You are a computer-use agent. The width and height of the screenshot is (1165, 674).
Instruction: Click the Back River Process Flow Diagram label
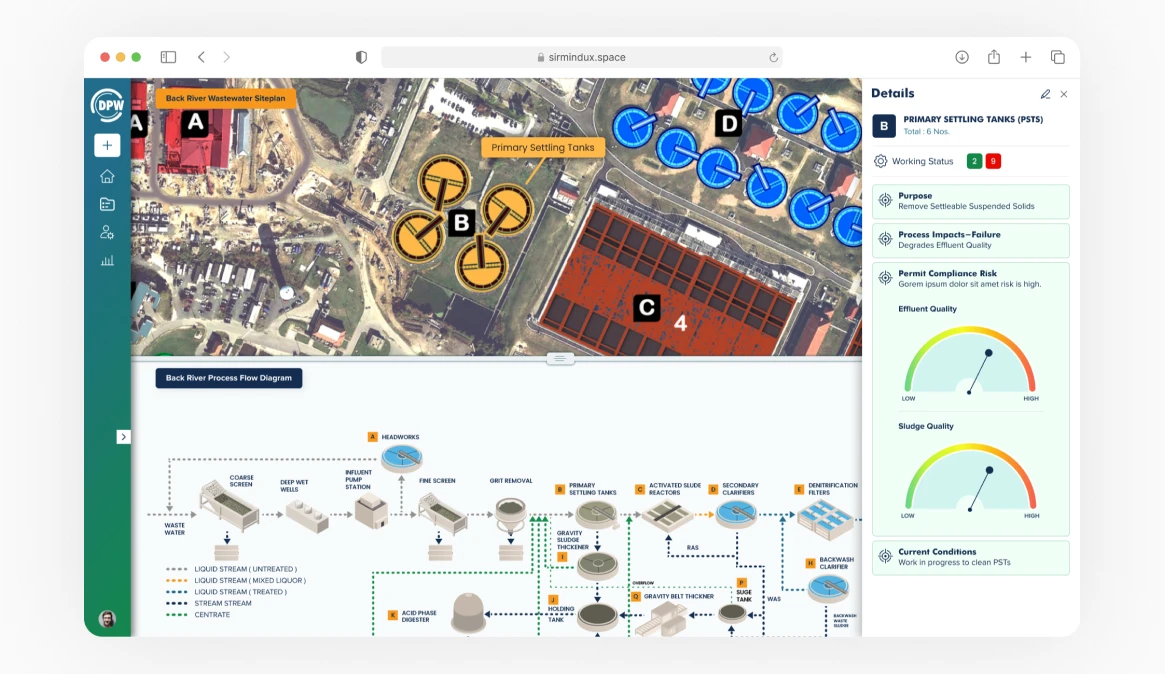pyautogui.click(x=229, y=378)
